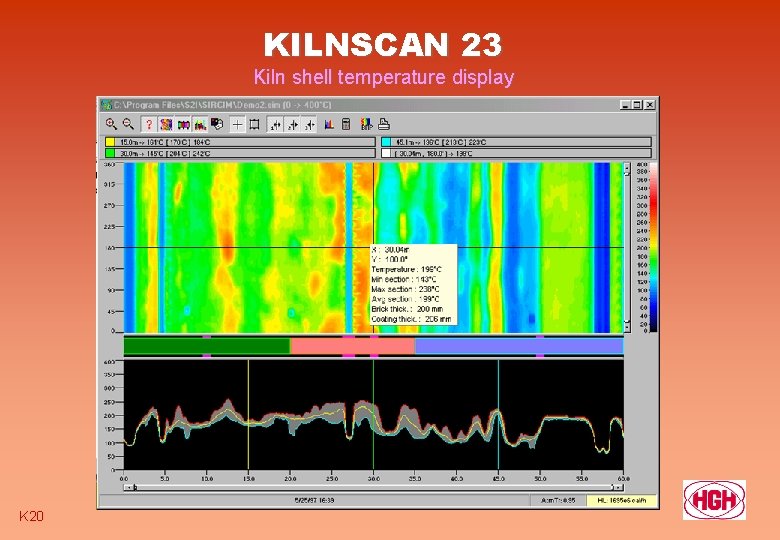Click the down arrow of thermal map scrollbar
The width and height of the screenshot is (780, 540).
pos(627,329)
